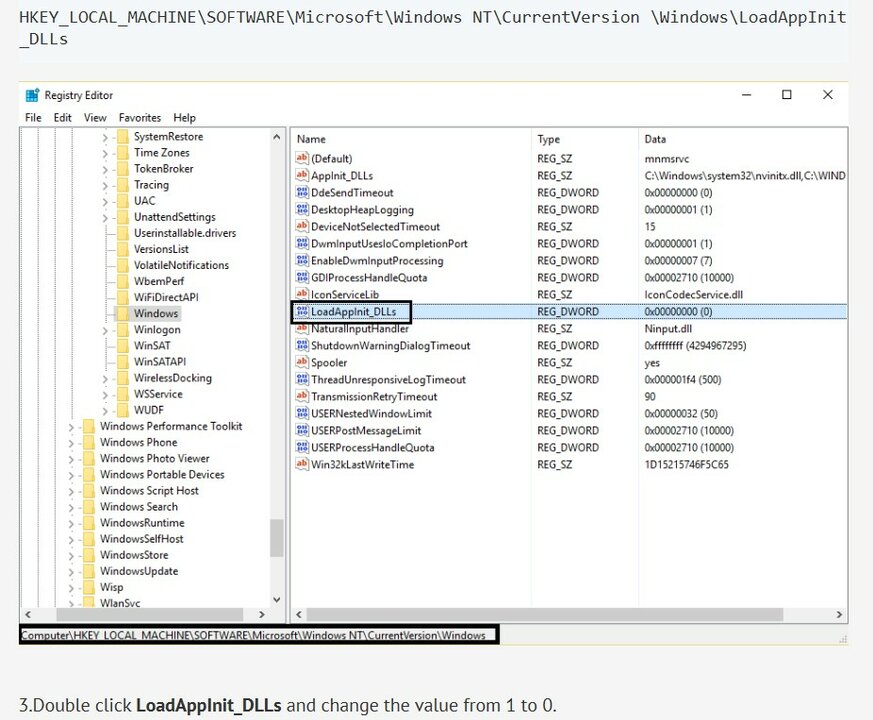Select the WiFiDirectAPI key
This screenshot has height=720, width=873.
click(166, 297)
